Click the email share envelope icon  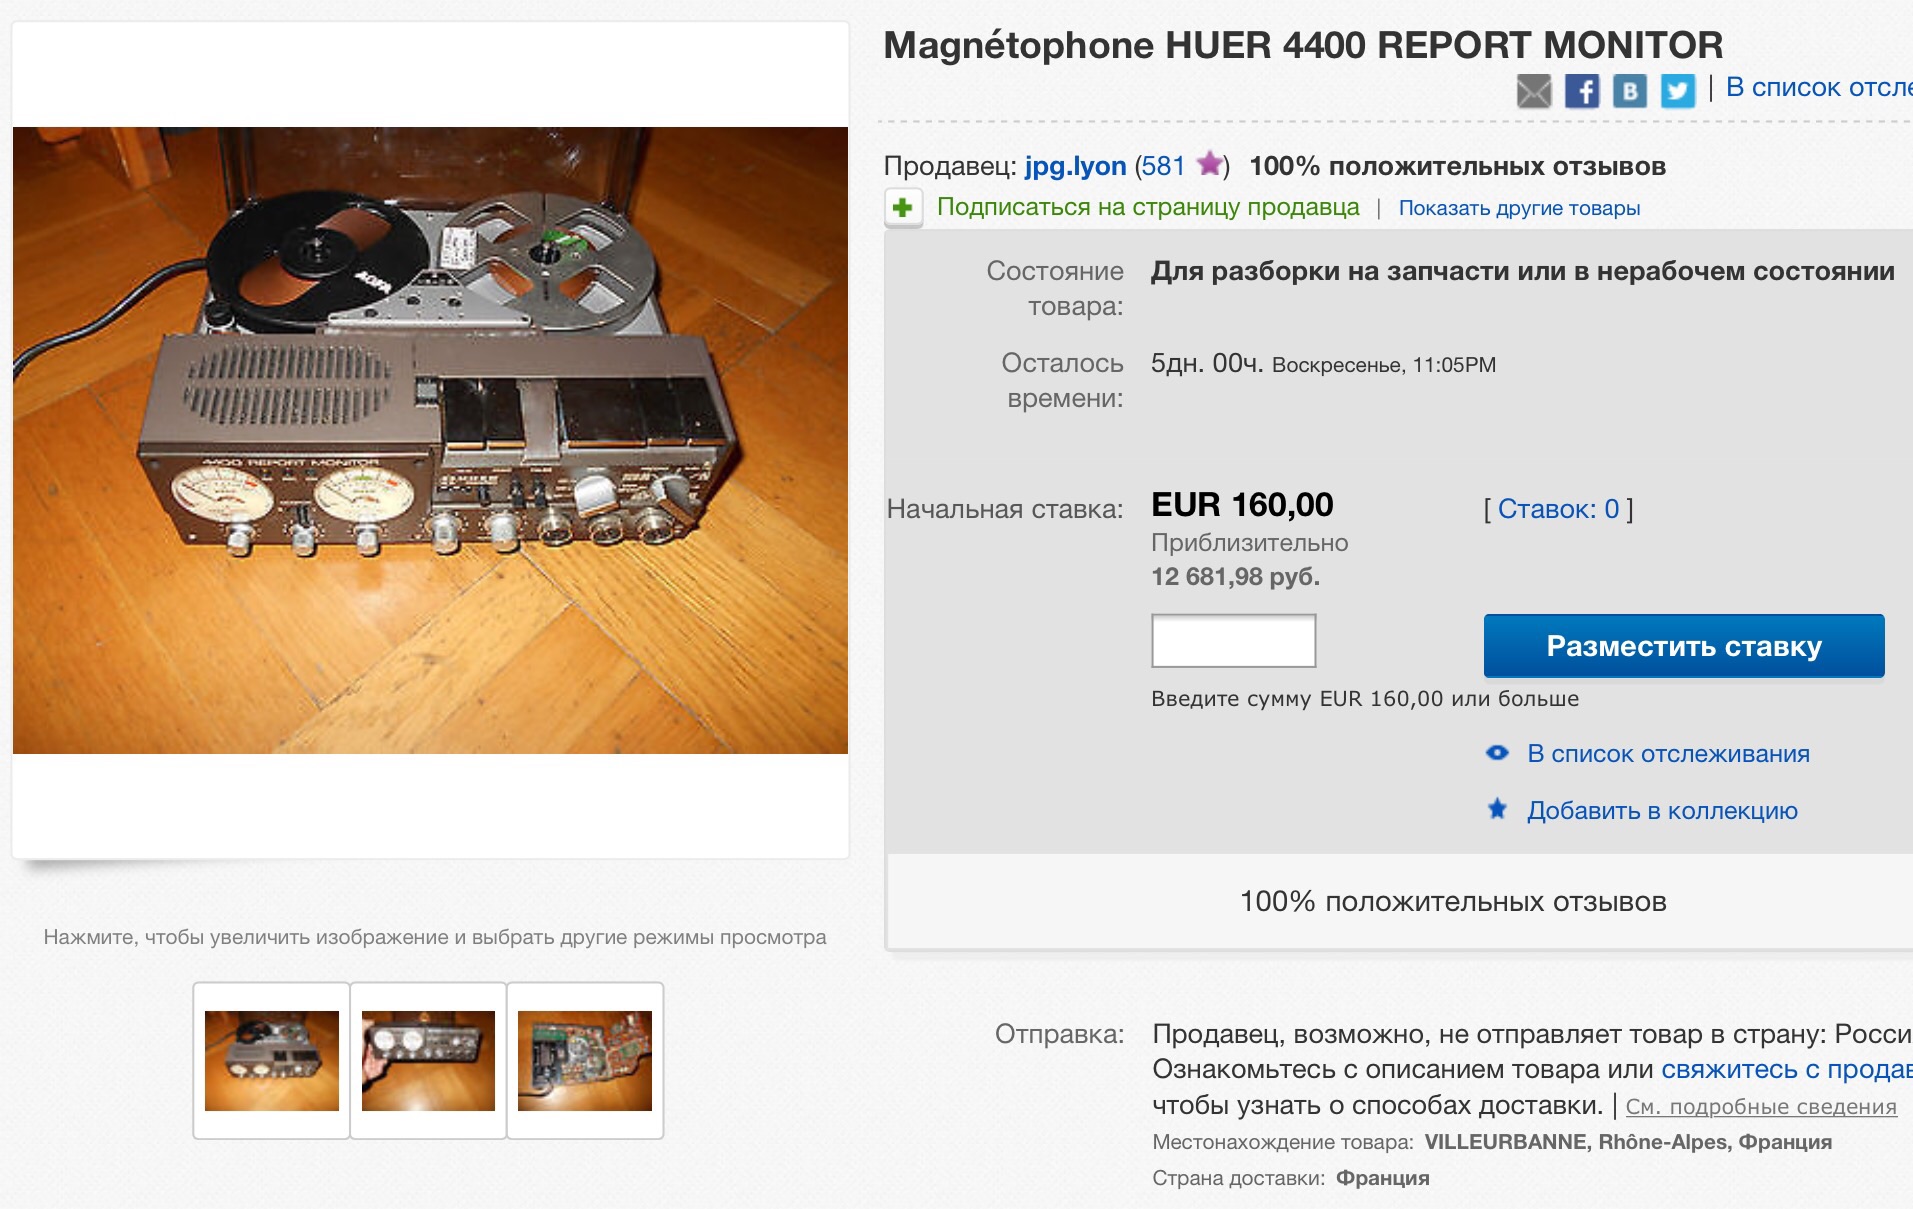click(1533, 91)
